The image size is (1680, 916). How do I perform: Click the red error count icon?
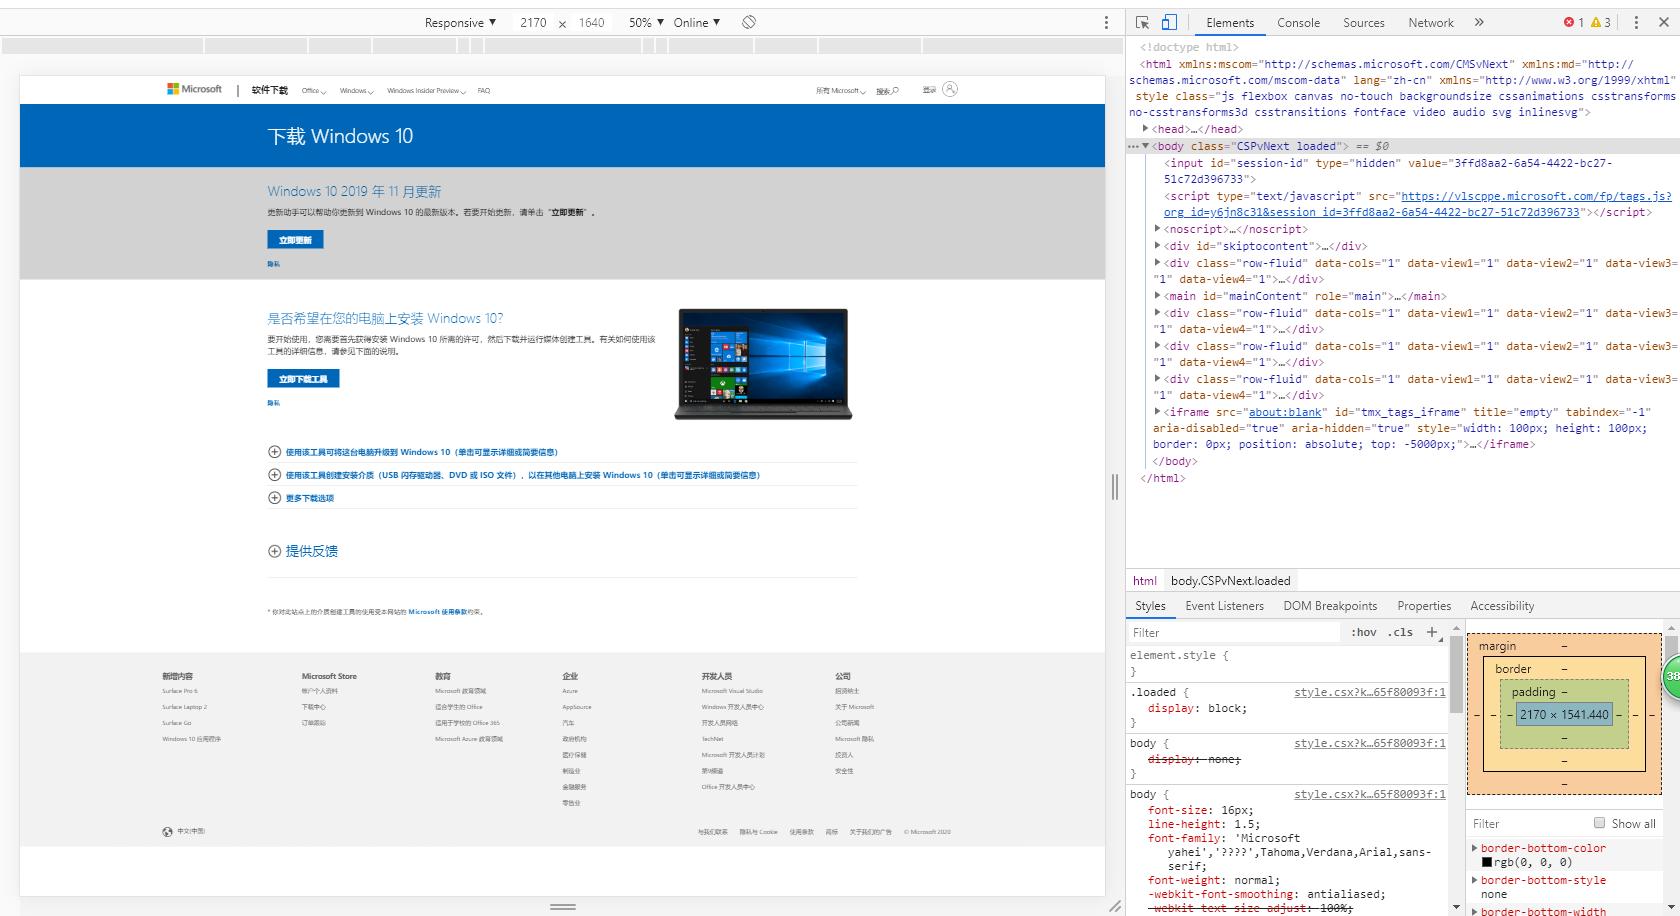pyautogui.click(x=1568, y=22)
